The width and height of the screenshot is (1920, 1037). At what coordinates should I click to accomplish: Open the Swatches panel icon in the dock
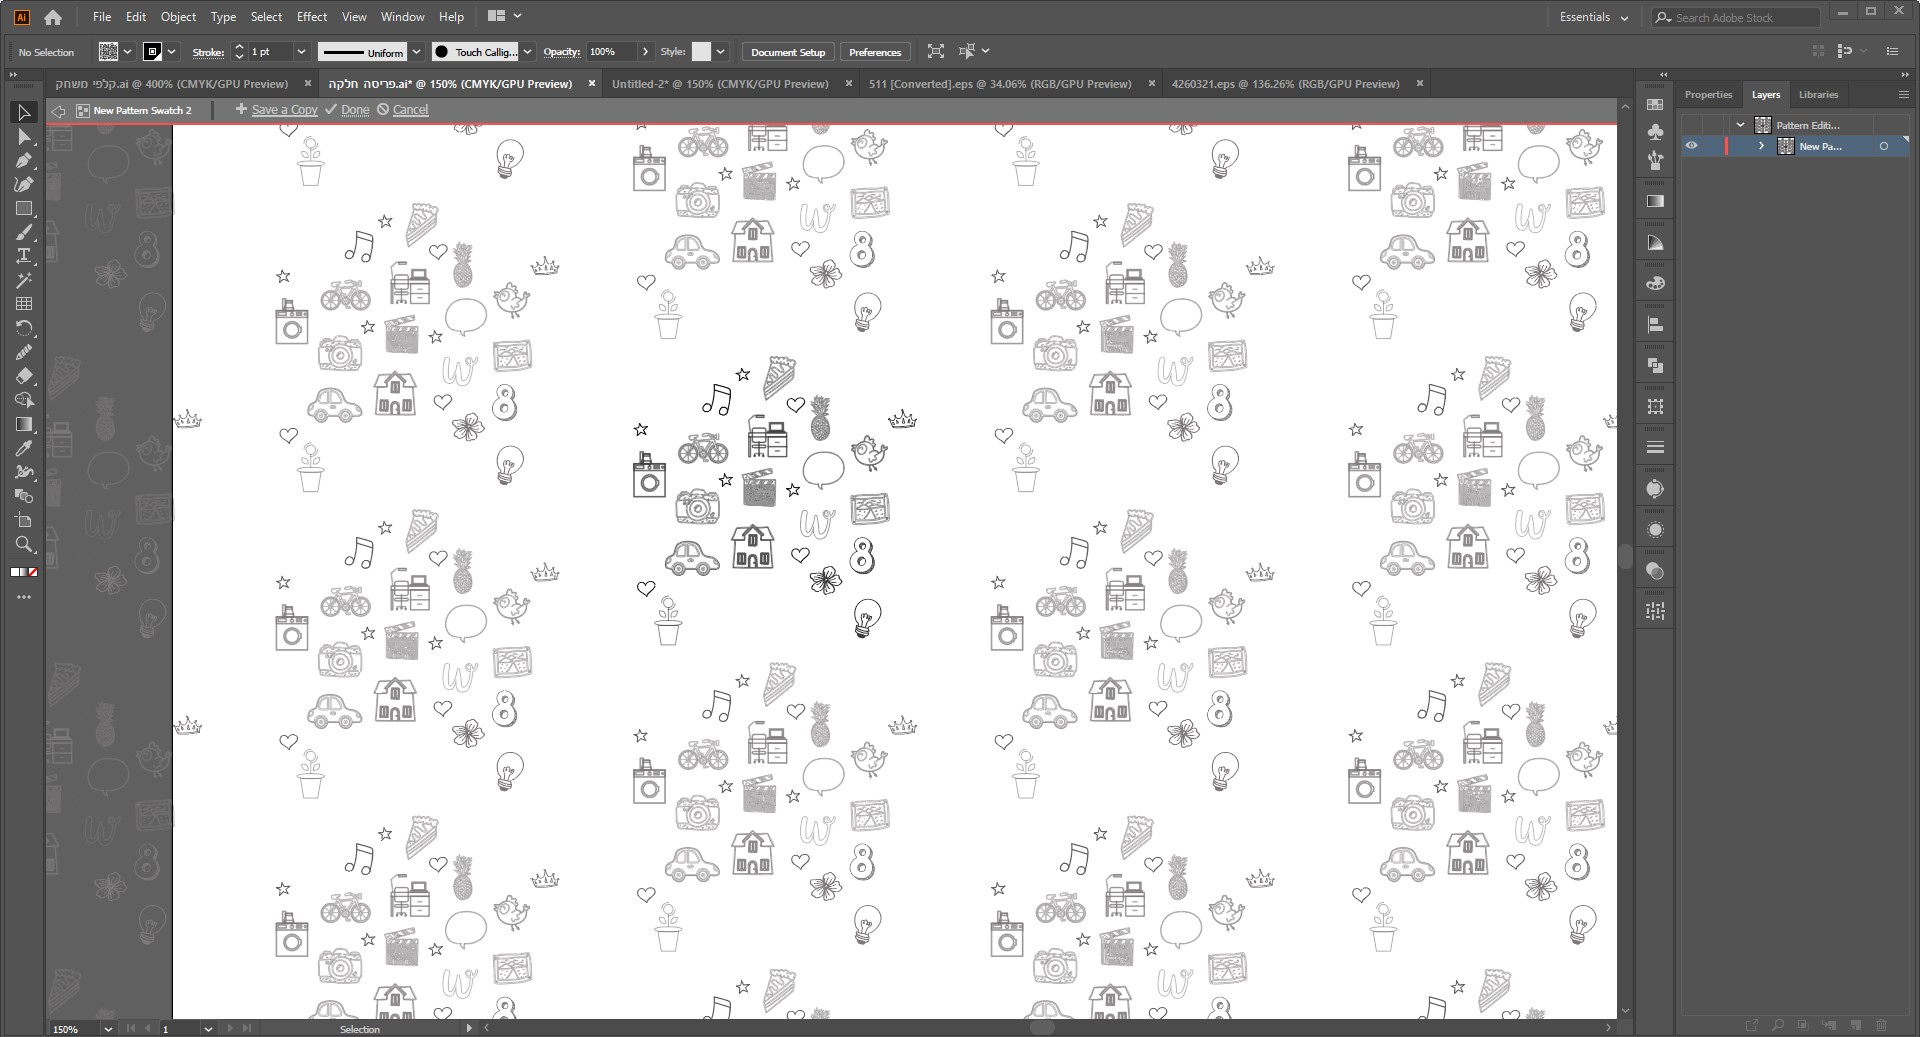1655,104
